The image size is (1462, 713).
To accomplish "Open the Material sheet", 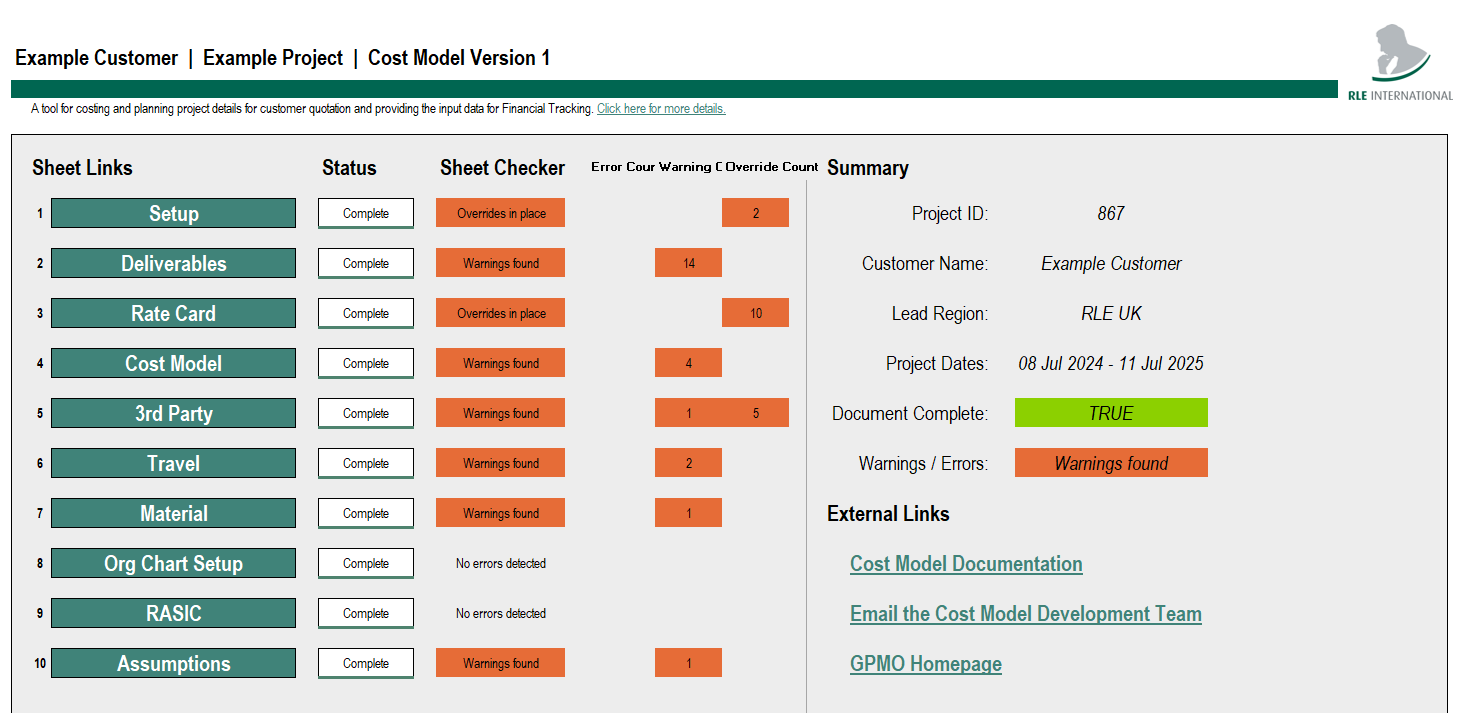I will [x=172, y=512].
